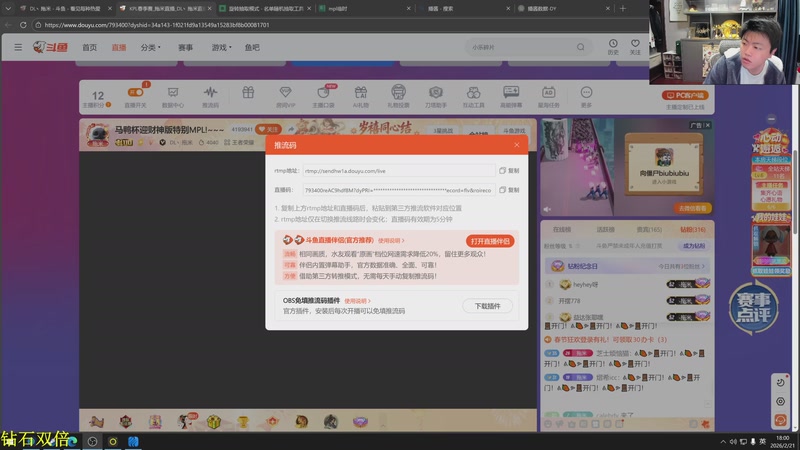Click the 直播码 text field
Image resolution: width=800 pixels, height=450 pixels.
point(398,190)
